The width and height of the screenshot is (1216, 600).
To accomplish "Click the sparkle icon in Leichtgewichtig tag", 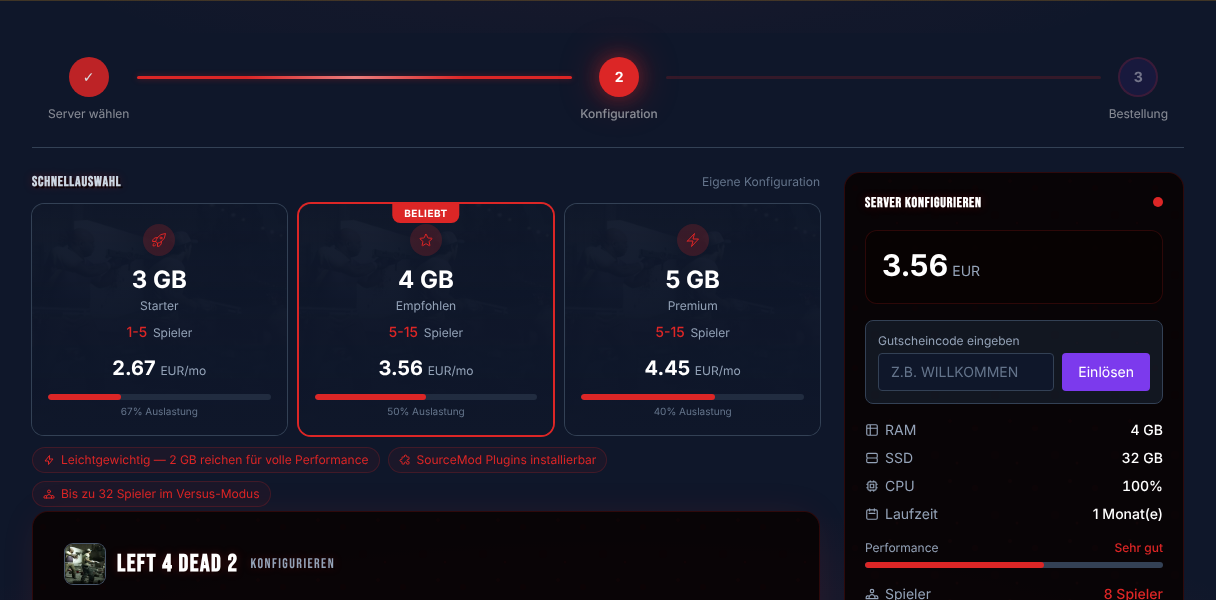I will (x=49, y=460).
